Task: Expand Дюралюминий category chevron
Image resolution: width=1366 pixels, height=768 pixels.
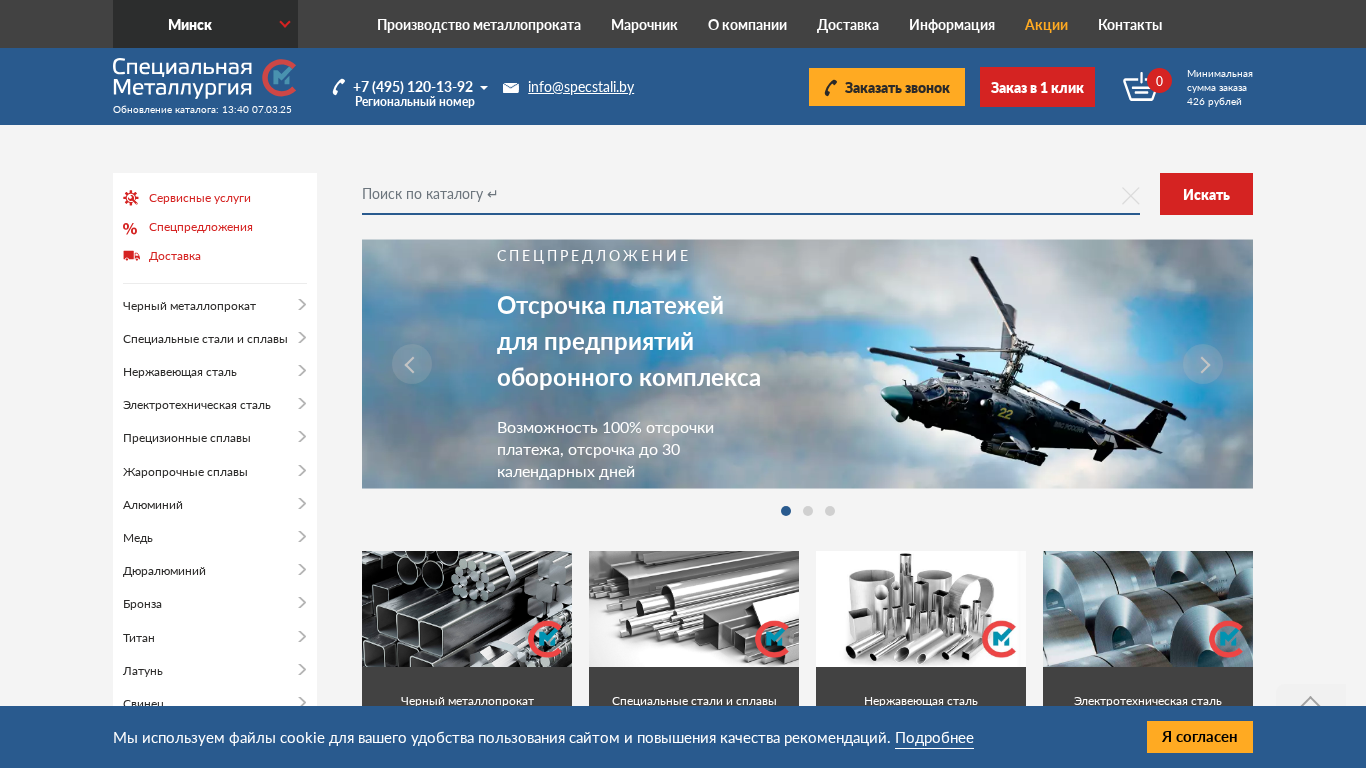Action: (x=302, y=570)
